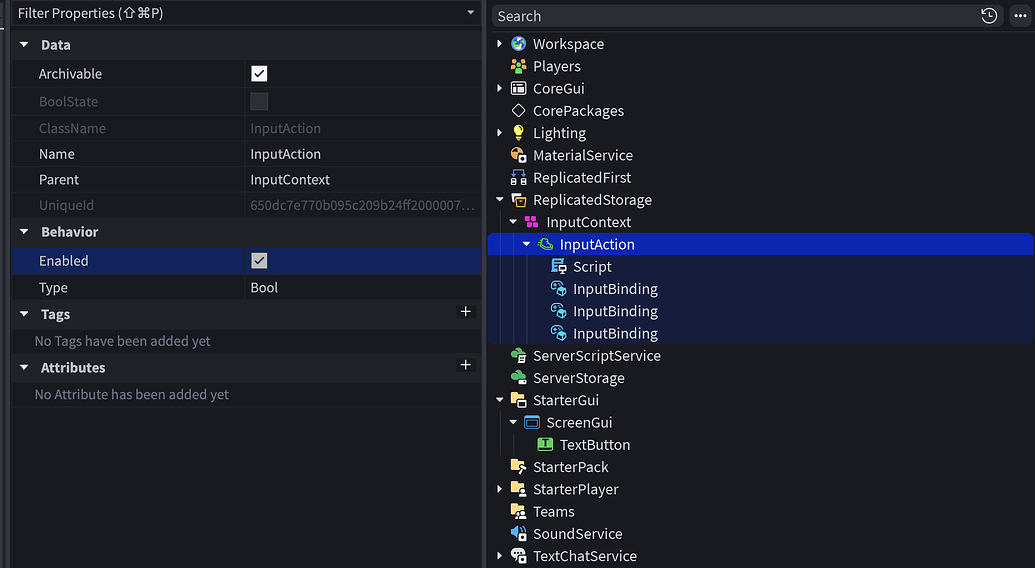Collapse the Attributes section
The width and height of the screenshot is (1035, 568).
coord(24,367)
